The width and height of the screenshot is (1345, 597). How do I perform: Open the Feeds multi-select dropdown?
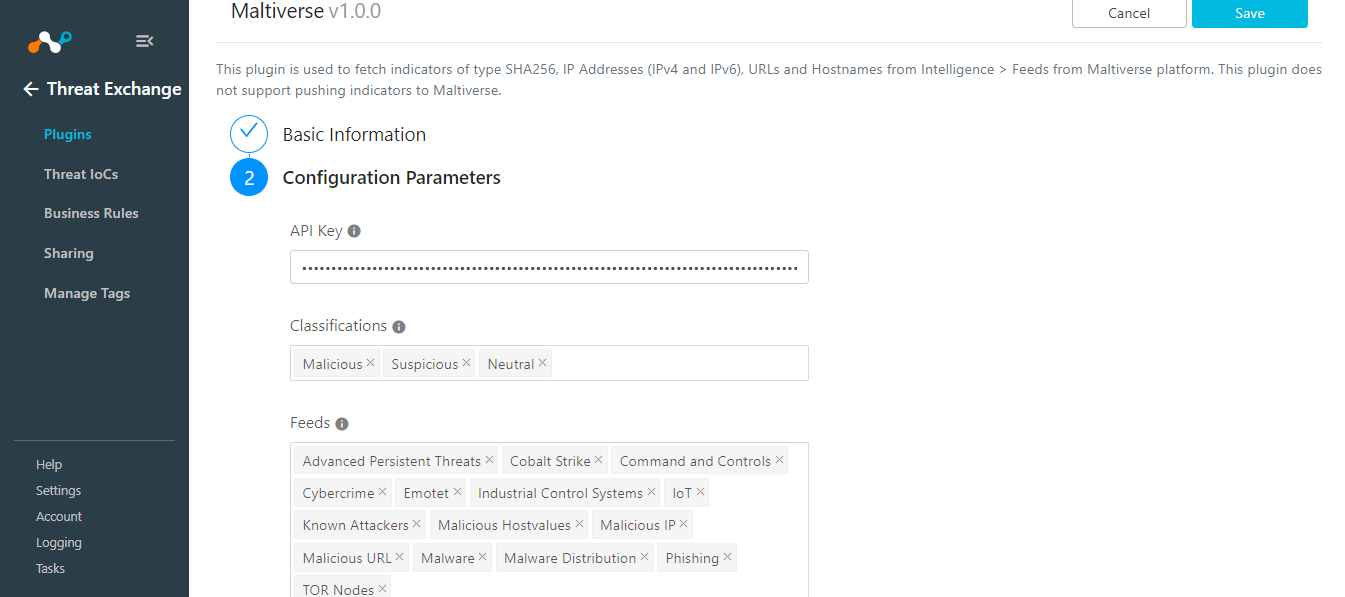tap(549, 520)
